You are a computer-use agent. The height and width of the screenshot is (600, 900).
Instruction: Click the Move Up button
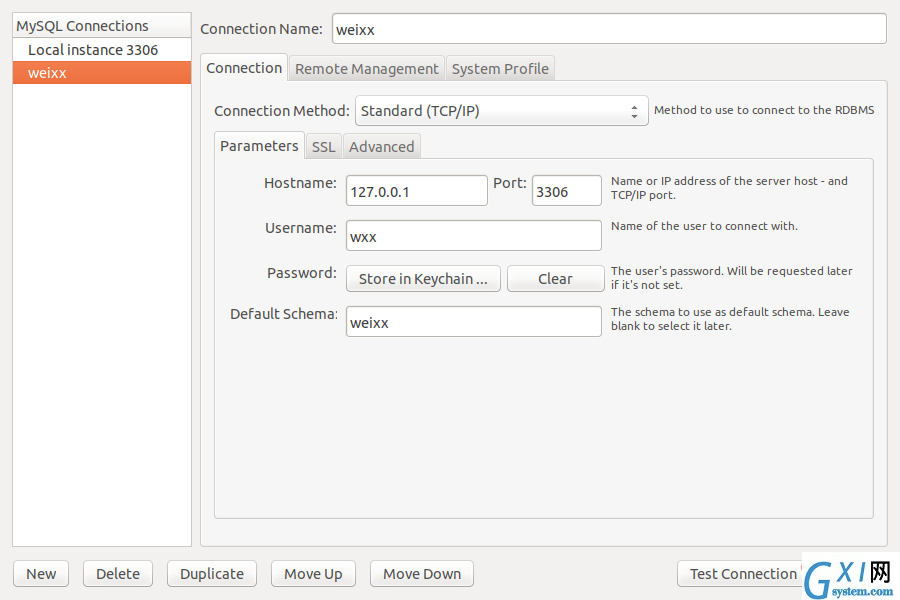[313, 574]
